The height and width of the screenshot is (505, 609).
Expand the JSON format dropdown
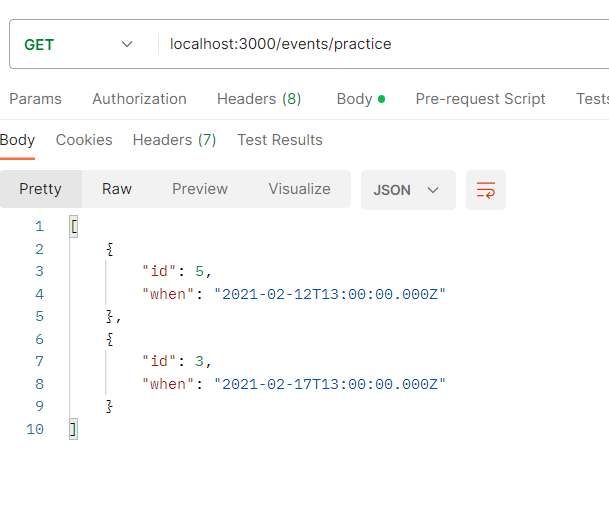pyautogui.click(x=407, y=189)
